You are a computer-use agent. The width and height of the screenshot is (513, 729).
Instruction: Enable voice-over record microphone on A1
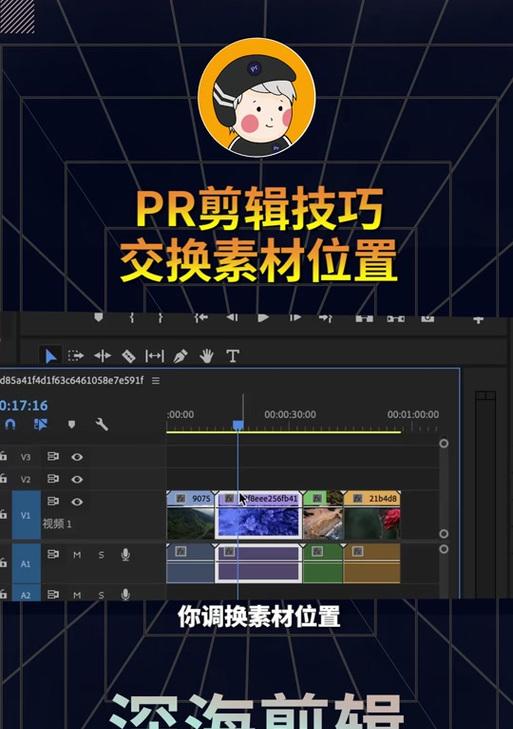[x=125, y=554]
